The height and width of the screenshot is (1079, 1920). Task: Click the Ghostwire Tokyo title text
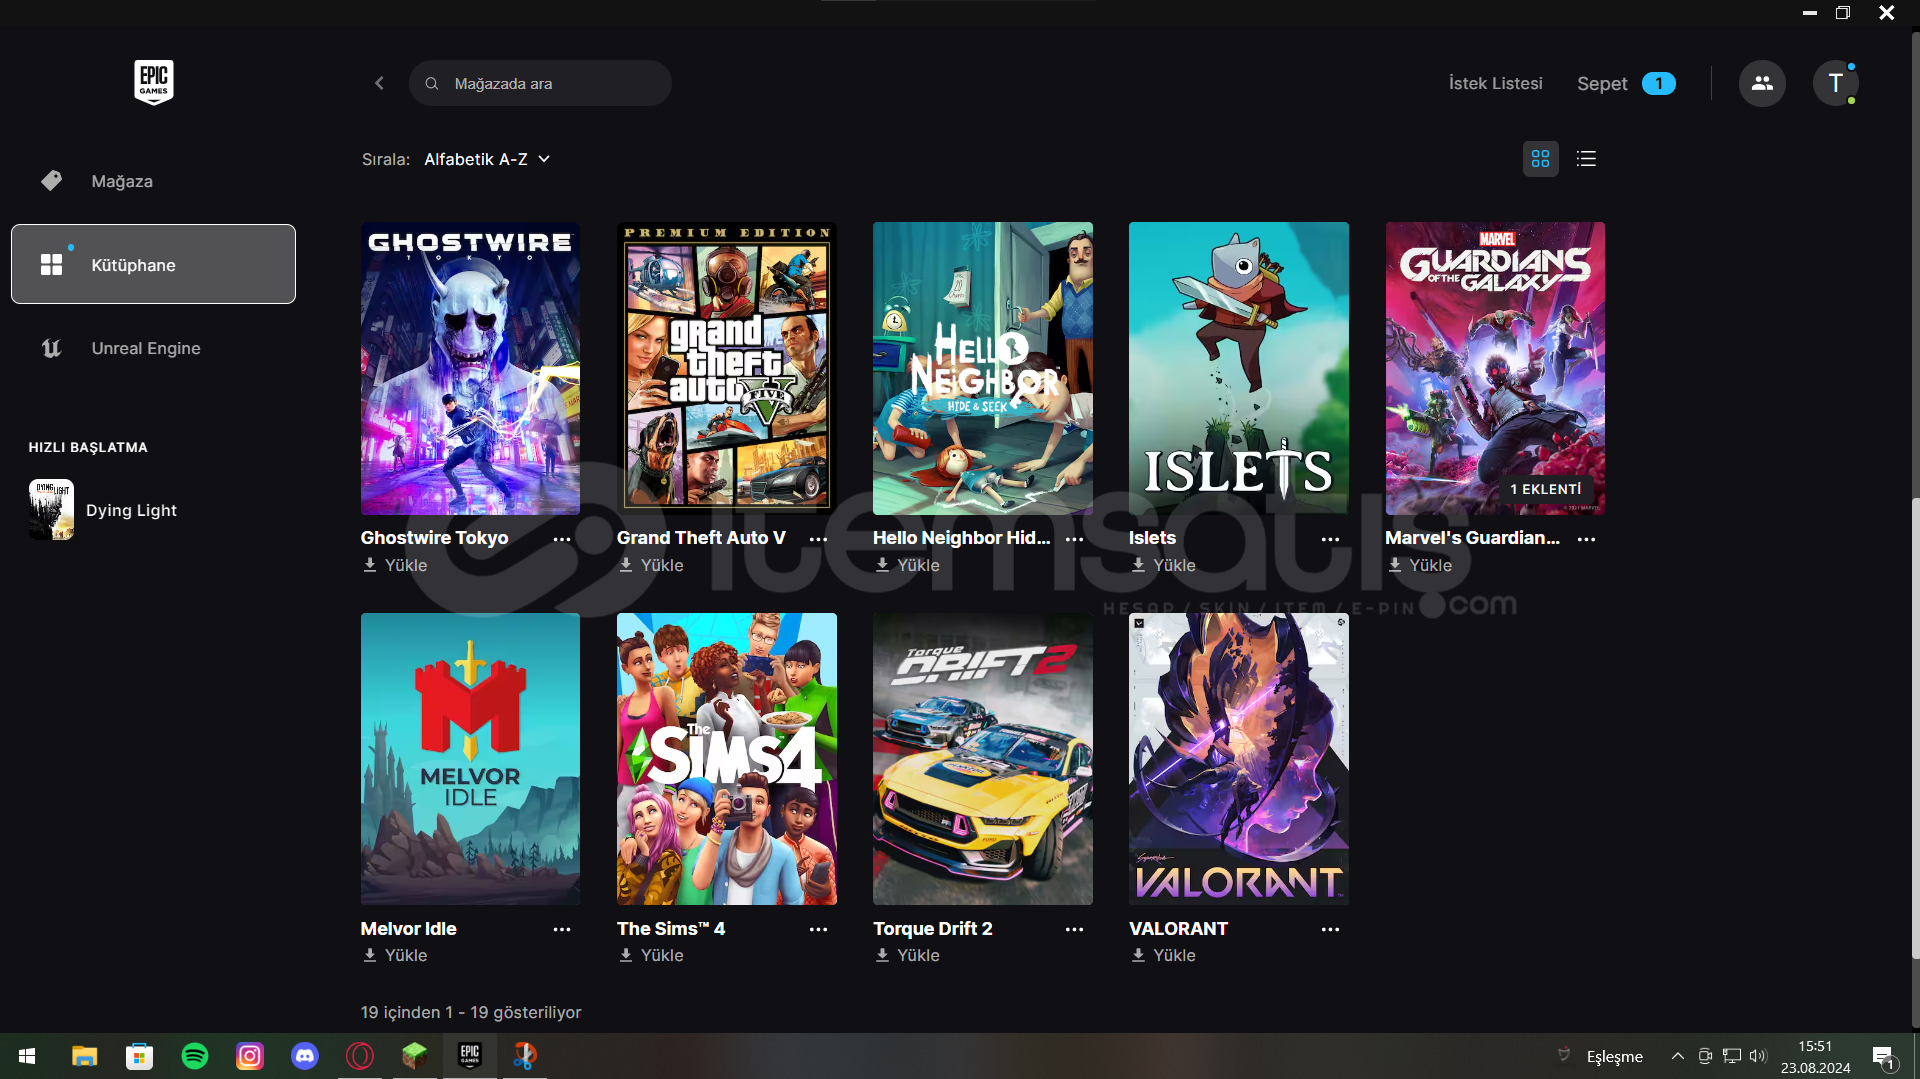[x=434, y=538]
